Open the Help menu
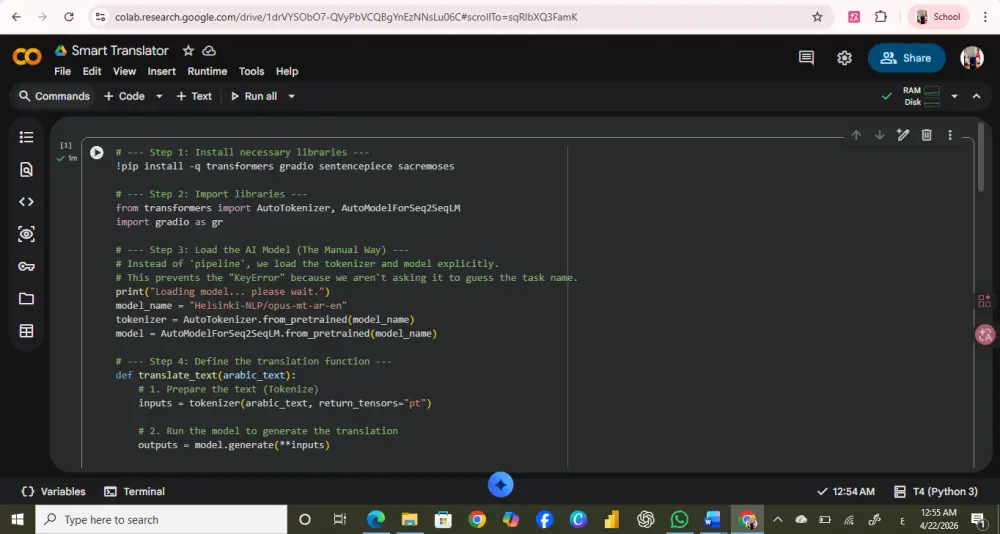This screenshot has width=1000, height=534. pyautogui.click(x=287, y=71)
